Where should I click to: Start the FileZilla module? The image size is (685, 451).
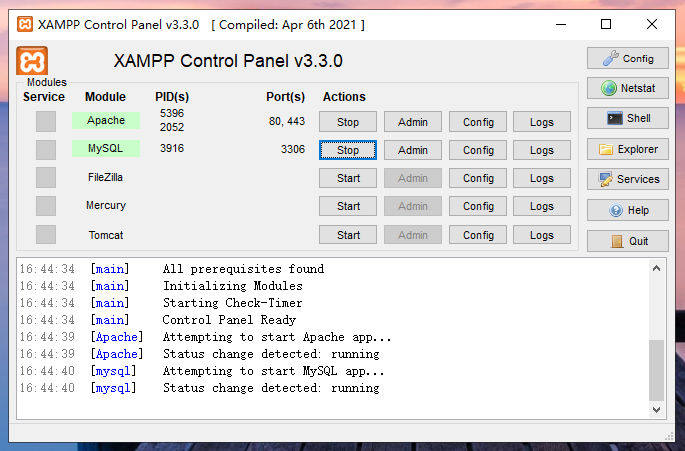(x=348, y=178)
